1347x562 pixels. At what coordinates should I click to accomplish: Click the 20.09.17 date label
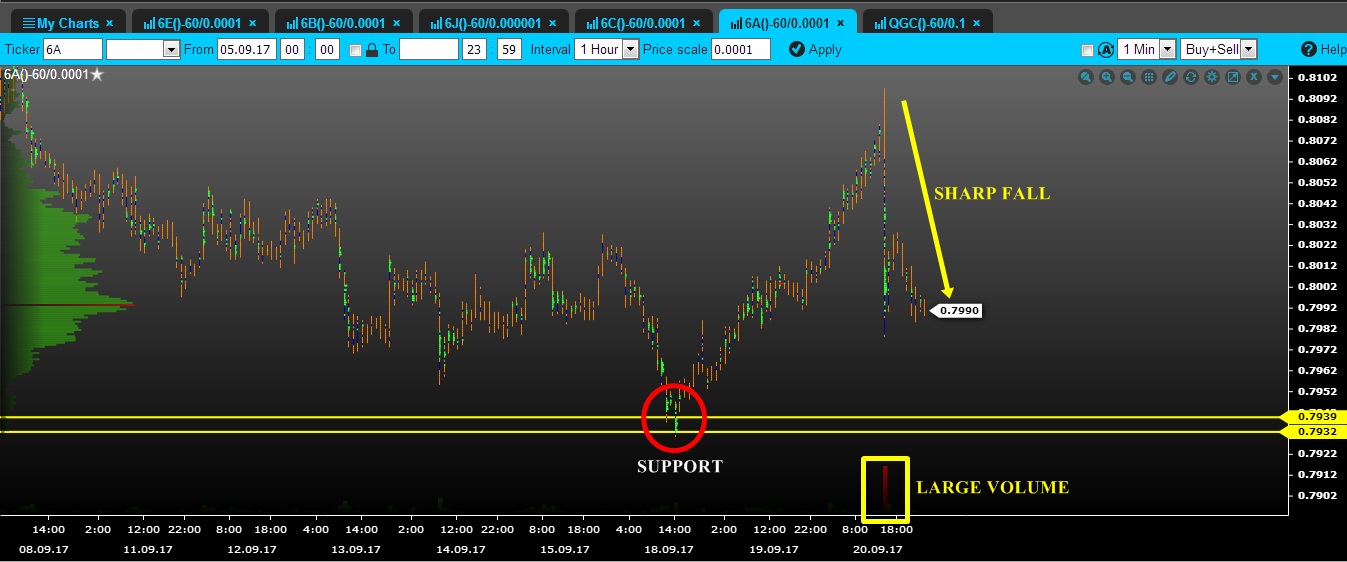[x=880, y=549]
